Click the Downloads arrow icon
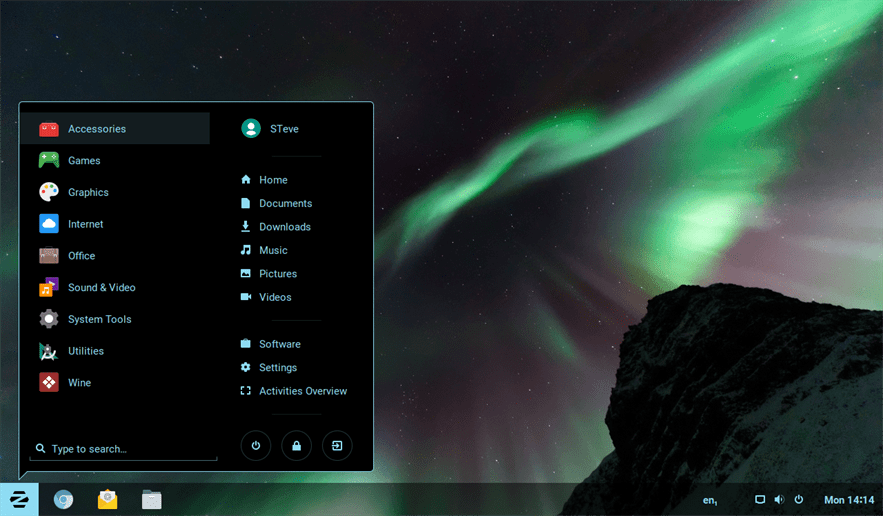This screenshot has width=883, height=516. (x=246, y=226)
